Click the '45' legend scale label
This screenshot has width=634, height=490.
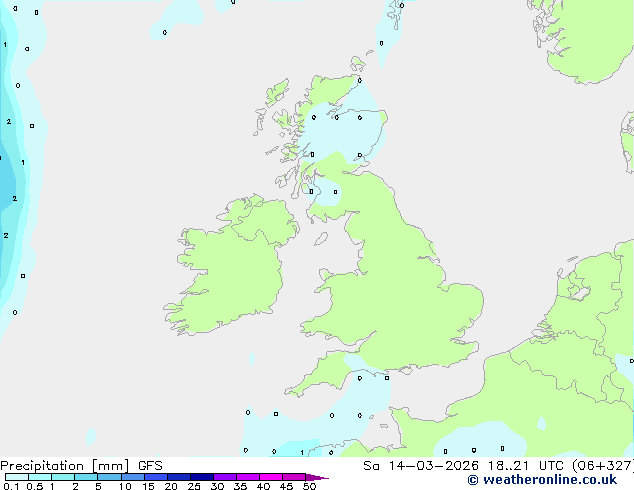(286, 486)
